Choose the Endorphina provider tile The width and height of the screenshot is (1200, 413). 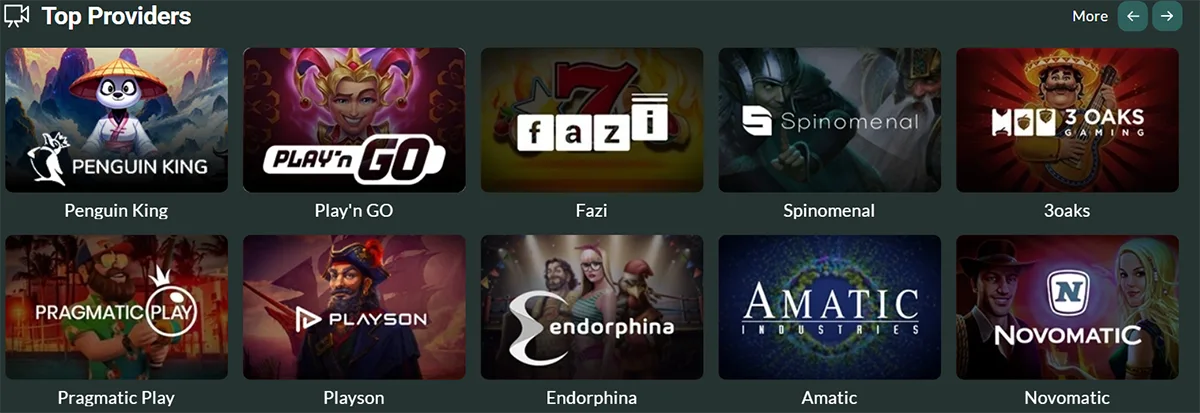pyautogui.click(x=592, y=307)
